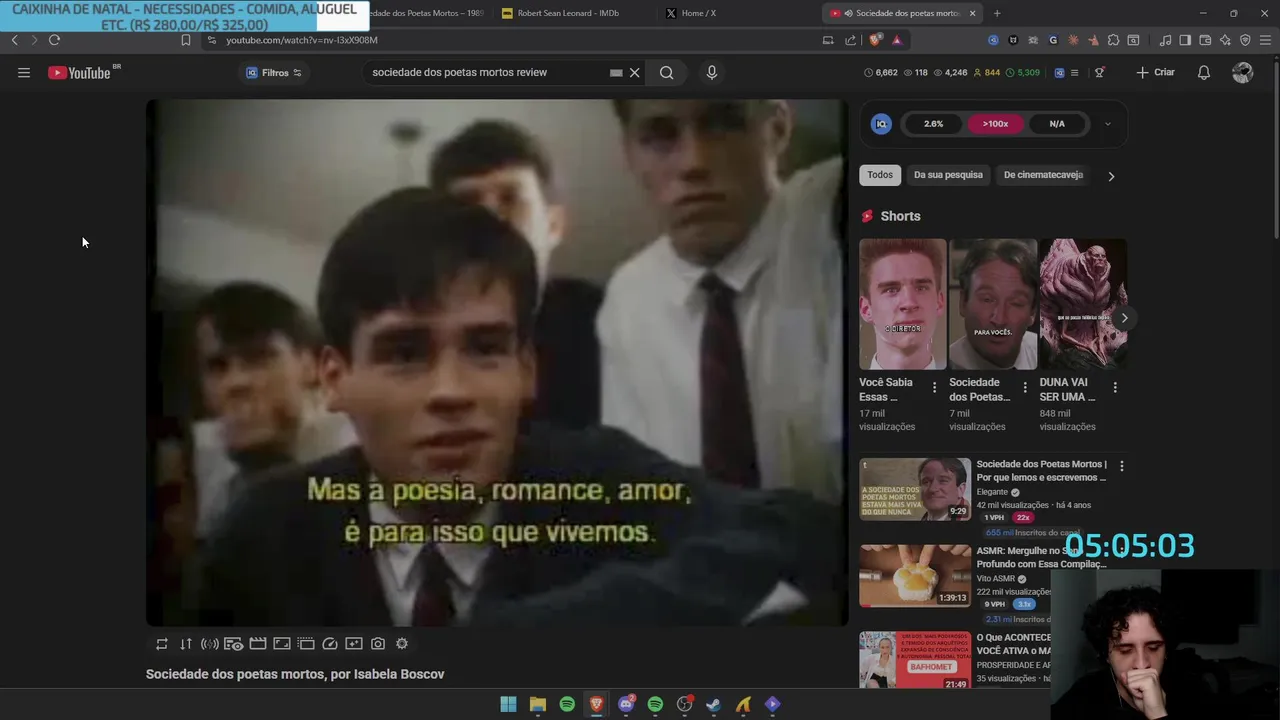Image resolution: width=1280 pixels, height=720 pixels.
Task: Open the Filtros dropdown
Action: [x=274, y=72]
